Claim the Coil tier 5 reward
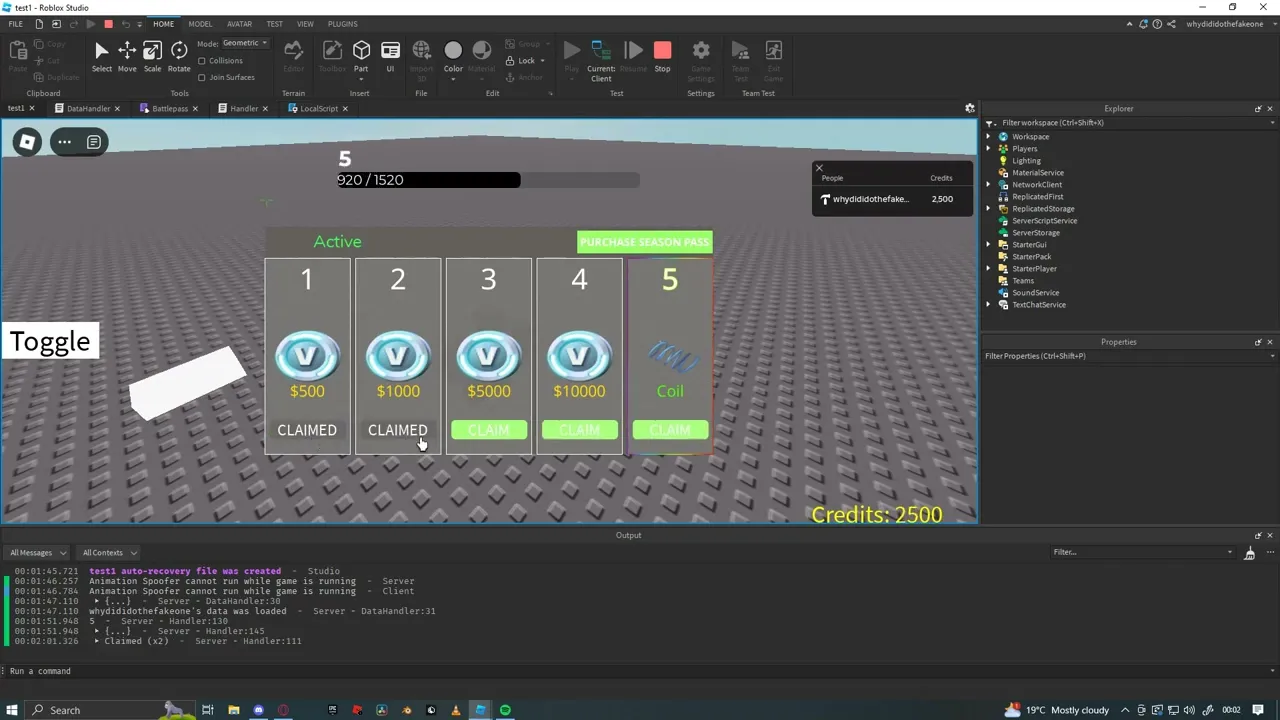Screen dimensions: 1280x720 [x=670, y=430]
